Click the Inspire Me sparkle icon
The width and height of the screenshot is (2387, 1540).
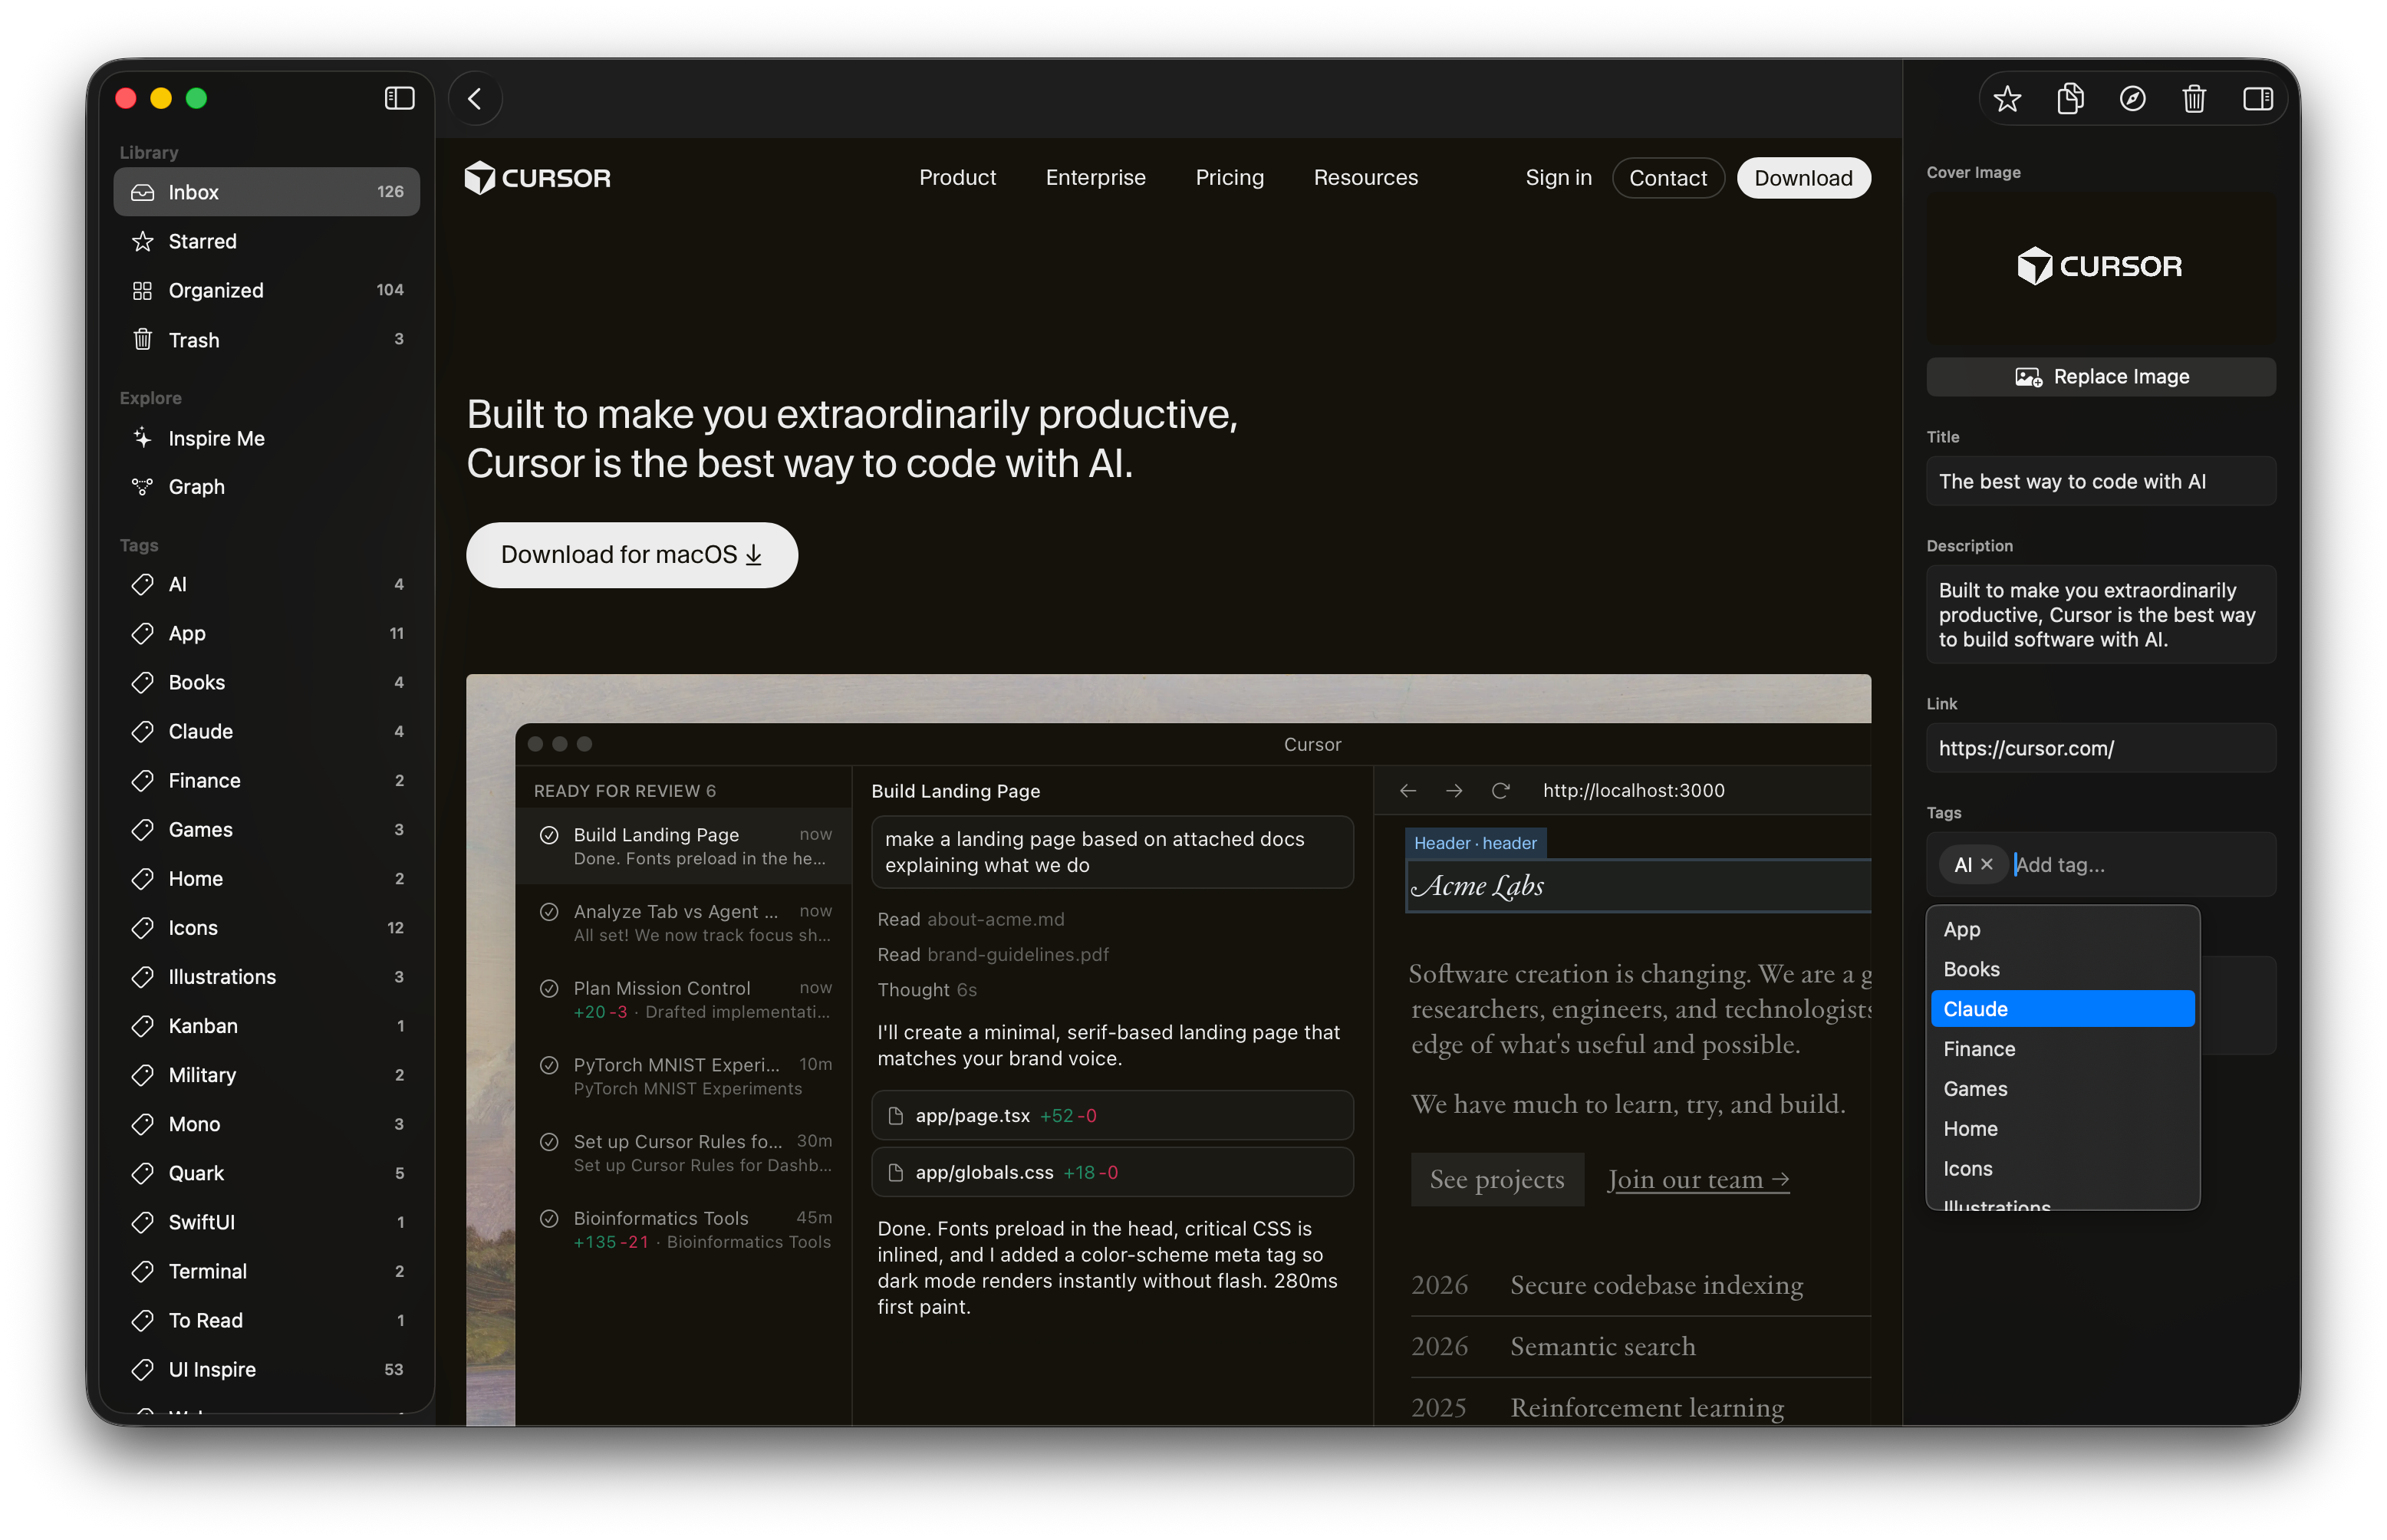pyautogui.click(x=143, y=438)
